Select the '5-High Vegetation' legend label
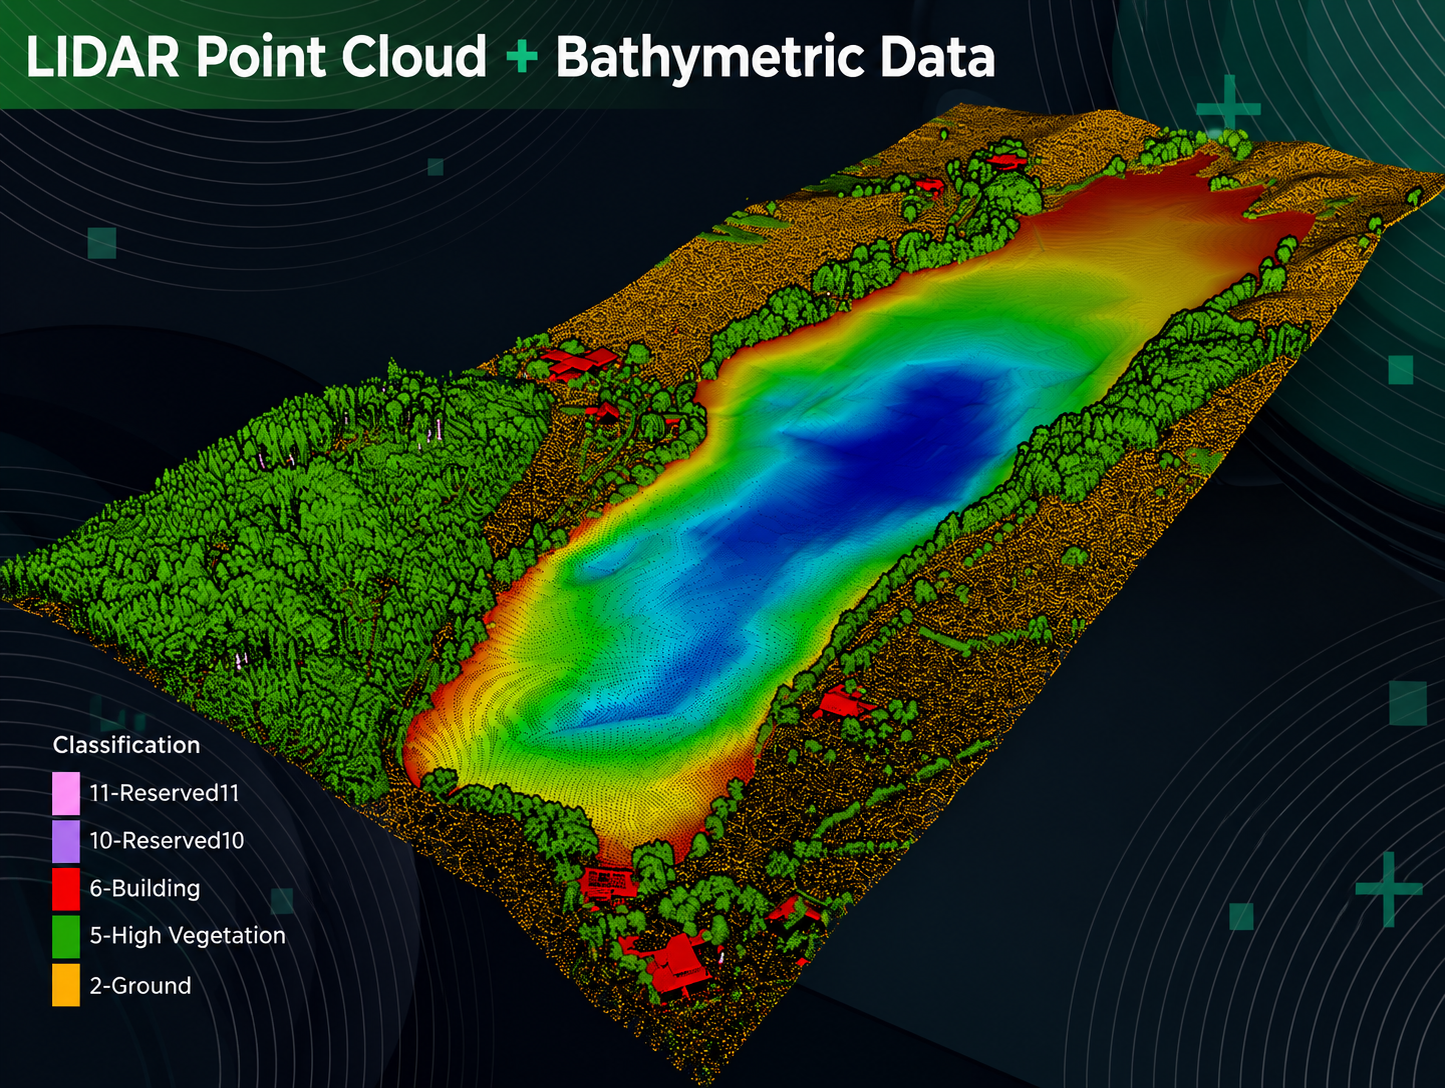This screenshot has width=1445, height=1088. coord(188,936)
